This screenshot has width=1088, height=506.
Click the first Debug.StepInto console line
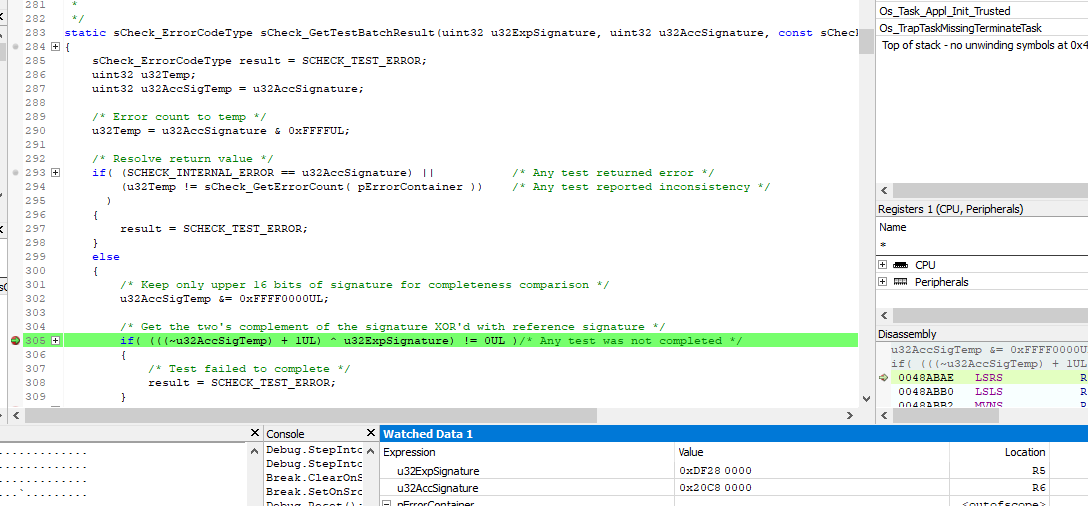[314, 449]
